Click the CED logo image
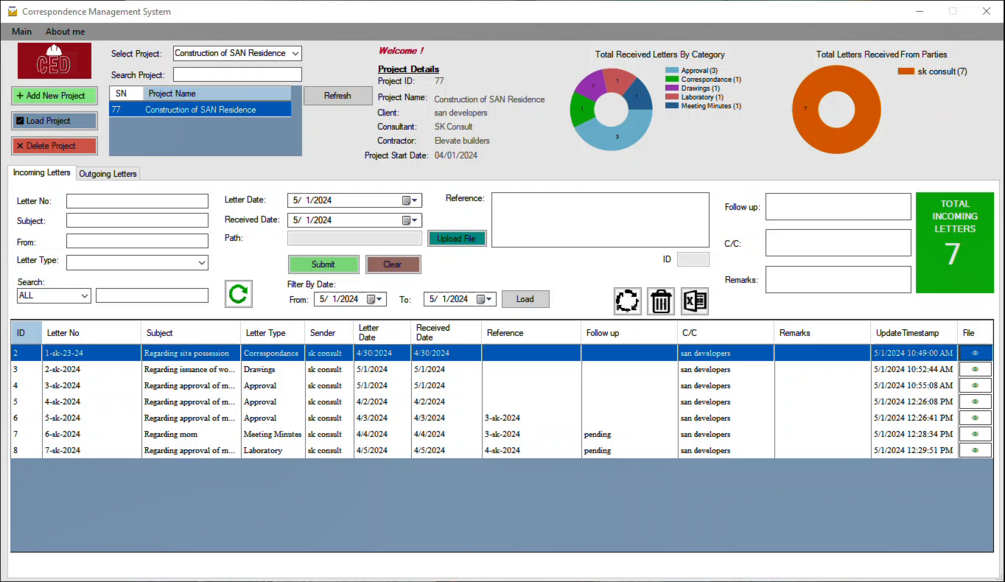The width and height of the screenshot is (1005, 582). (52, 60)
